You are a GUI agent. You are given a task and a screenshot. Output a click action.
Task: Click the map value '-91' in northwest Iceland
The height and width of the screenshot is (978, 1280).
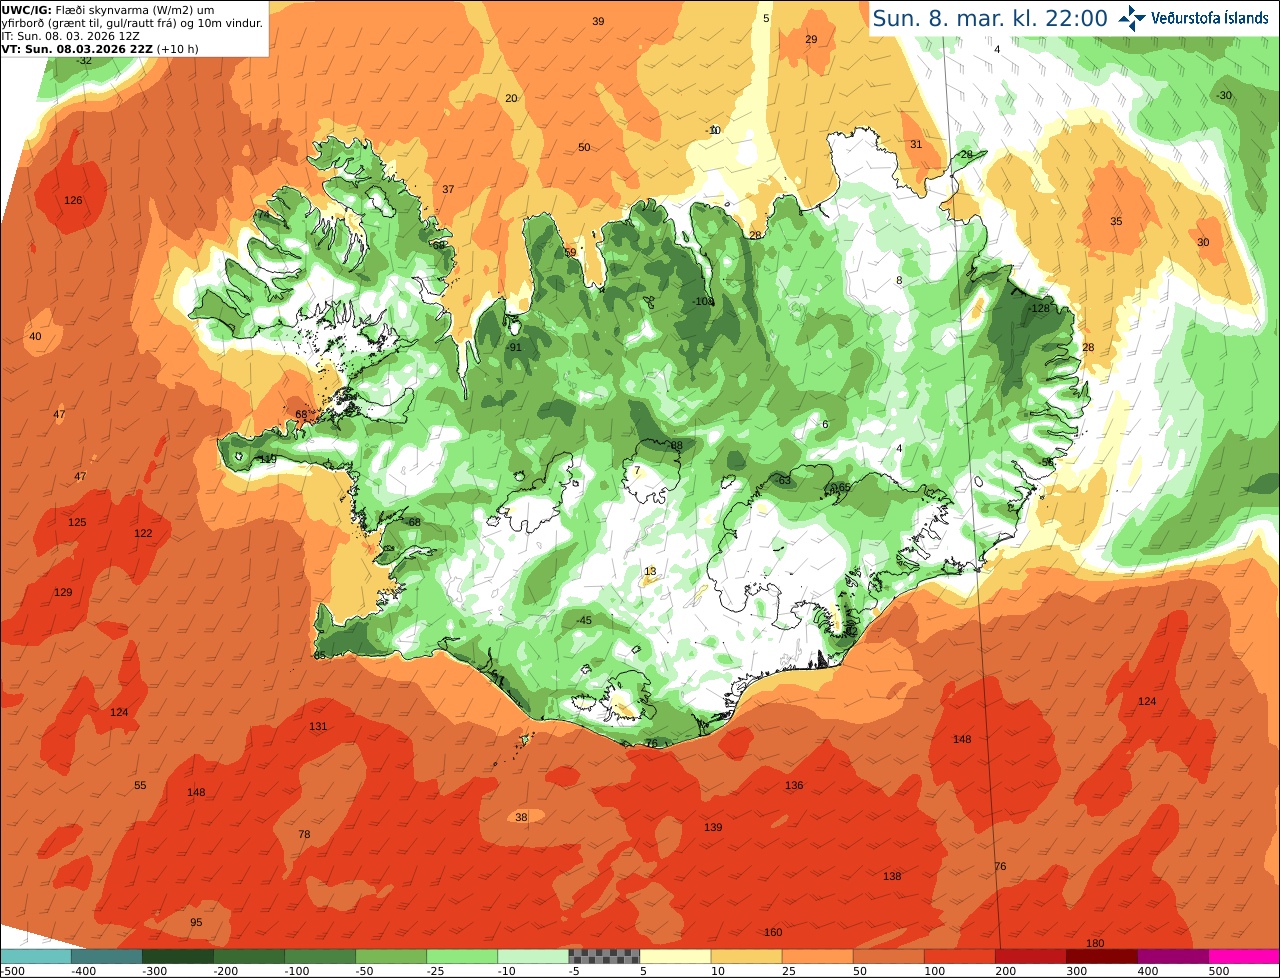[514, 347]
